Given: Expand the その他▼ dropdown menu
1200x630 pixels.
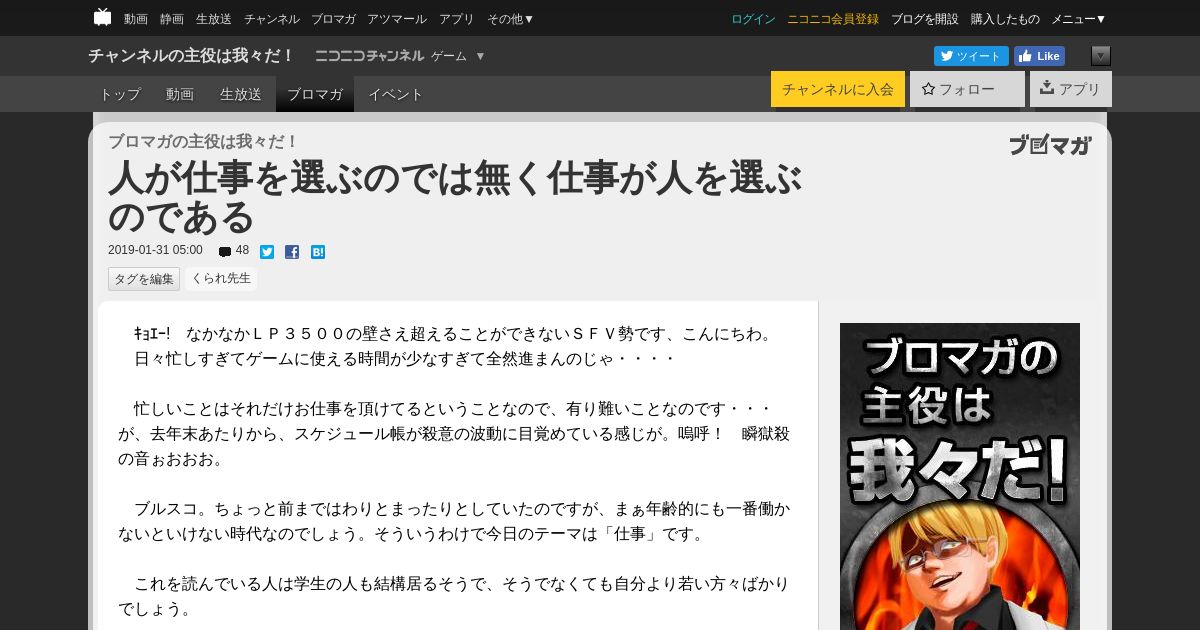Looking at the screenshot, I should tap(511, 19).
